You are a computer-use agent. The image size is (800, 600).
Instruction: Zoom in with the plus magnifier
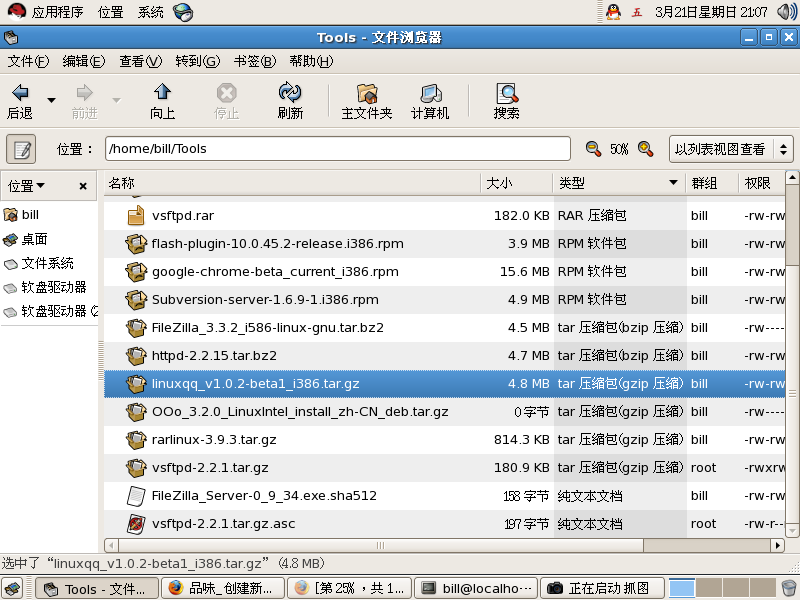645,149
